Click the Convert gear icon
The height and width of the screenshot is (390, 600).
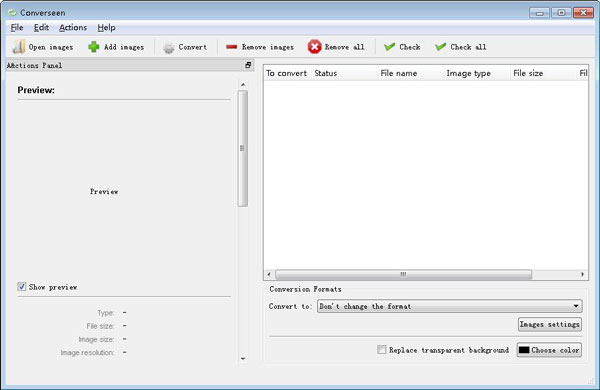pyautogui.click(x=168, y=47)
